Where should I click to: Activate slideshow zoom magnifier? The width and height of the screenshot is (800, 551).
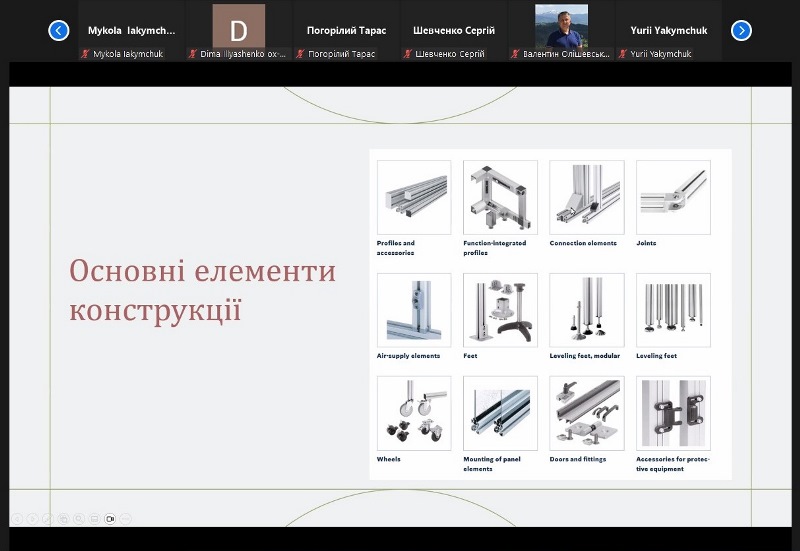79,519
